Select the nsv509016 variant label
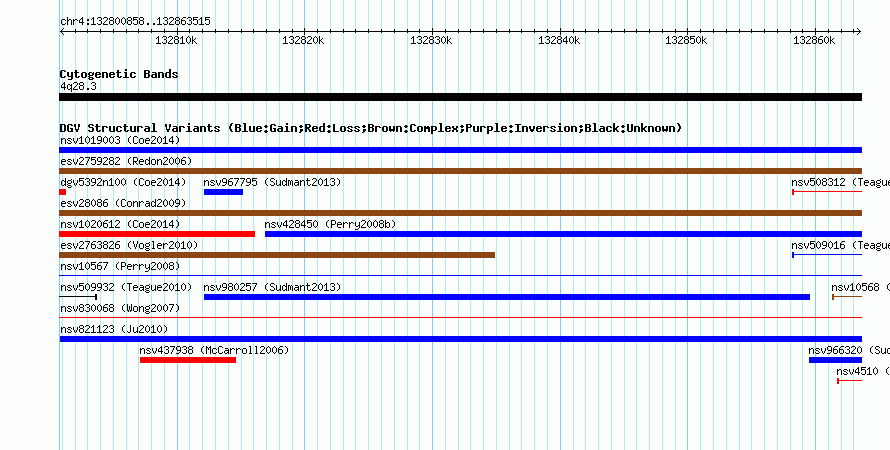Screen dimensions: 890x450 [841, 245]
